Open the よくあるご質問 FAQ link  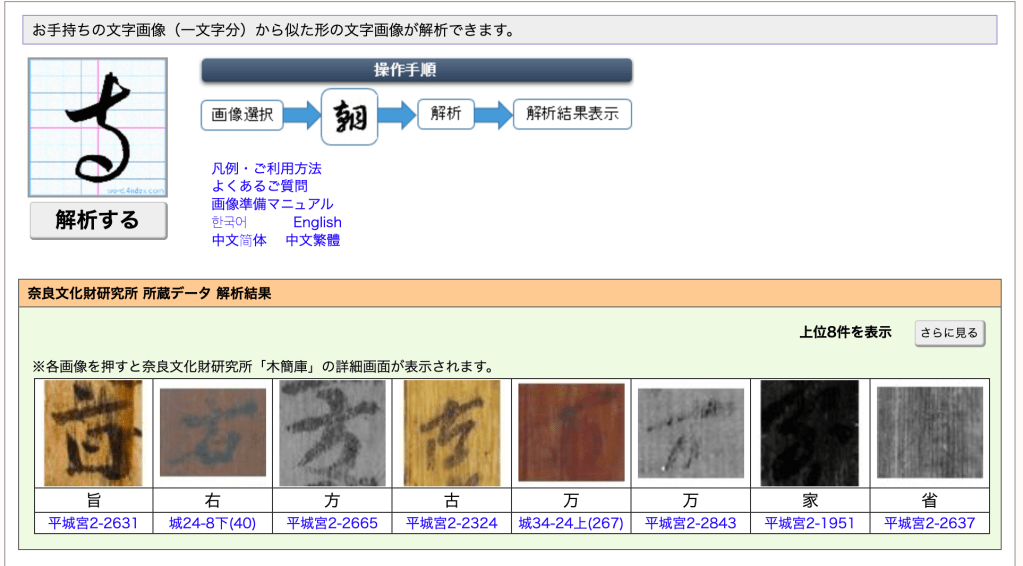pos(259,186)
